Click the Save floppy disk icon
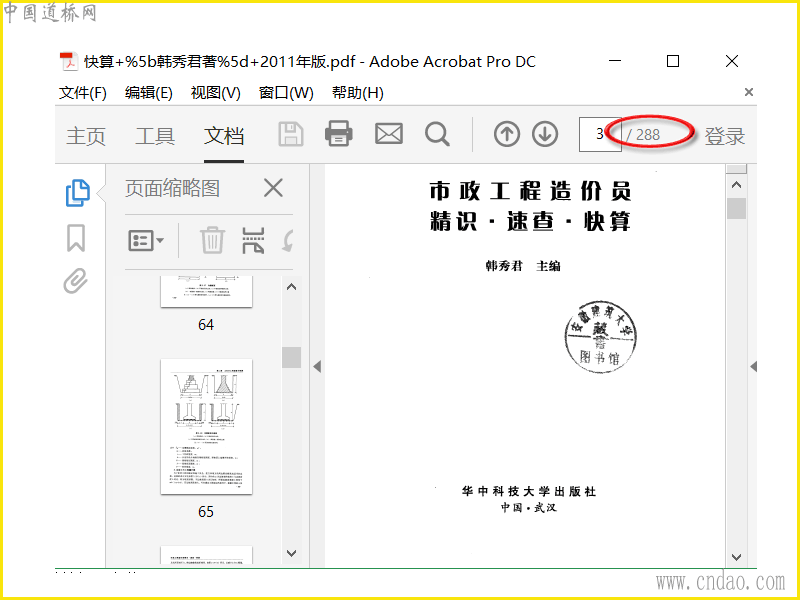Screen dimensions: 800x600 [291, 135]
